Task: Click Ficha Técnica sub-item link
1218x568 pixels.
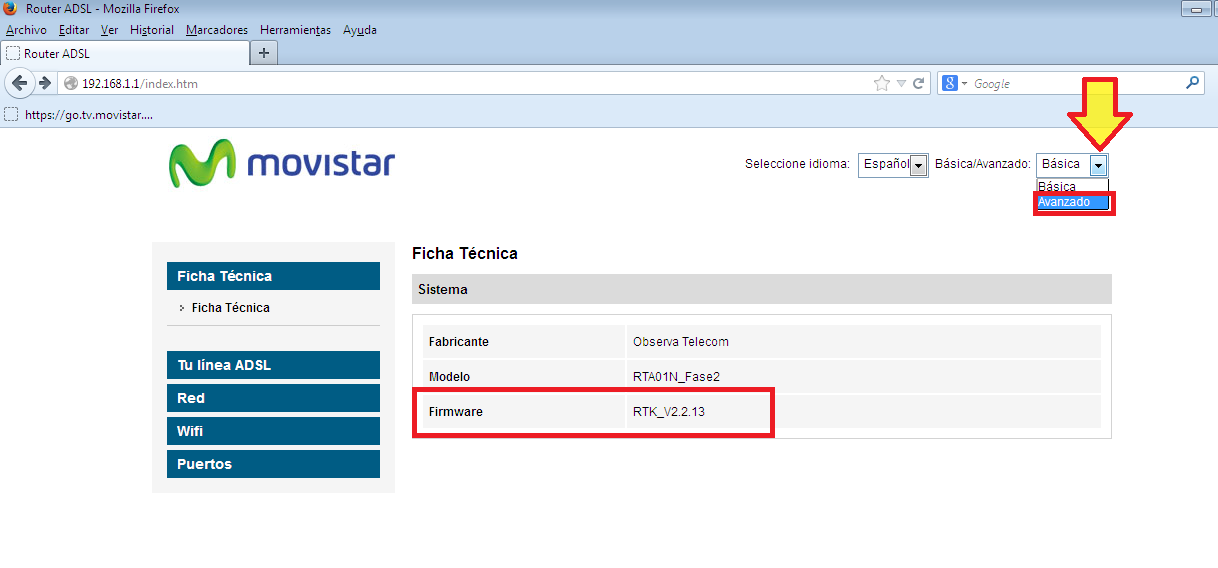Action: 231,308
